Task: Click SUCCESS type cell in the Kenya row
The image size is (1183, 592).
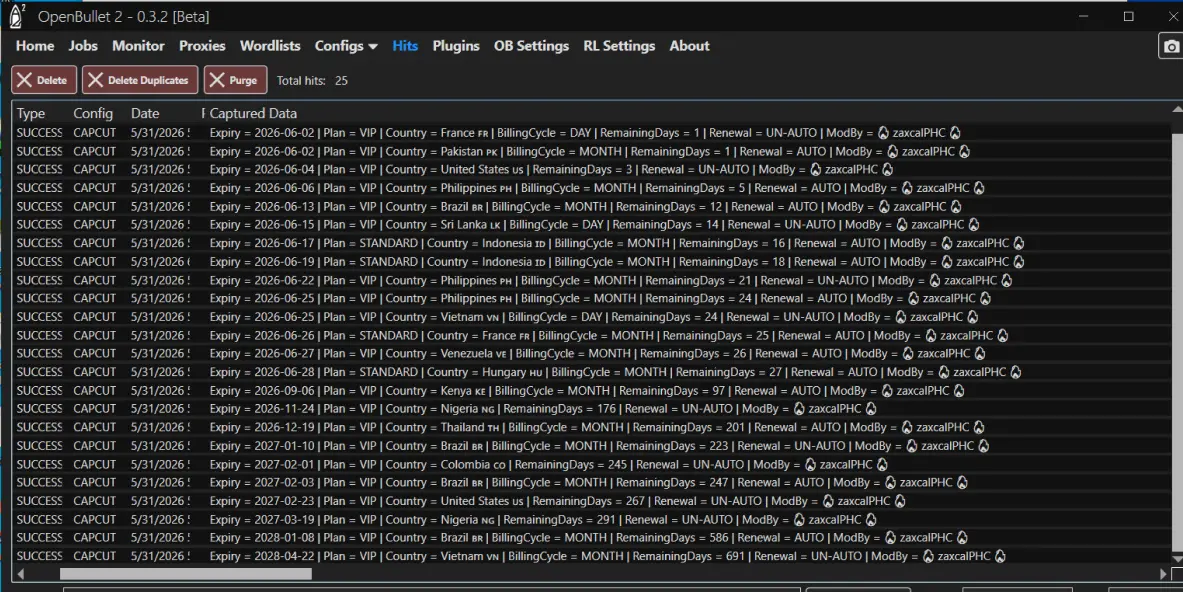Action: [39, 391]
